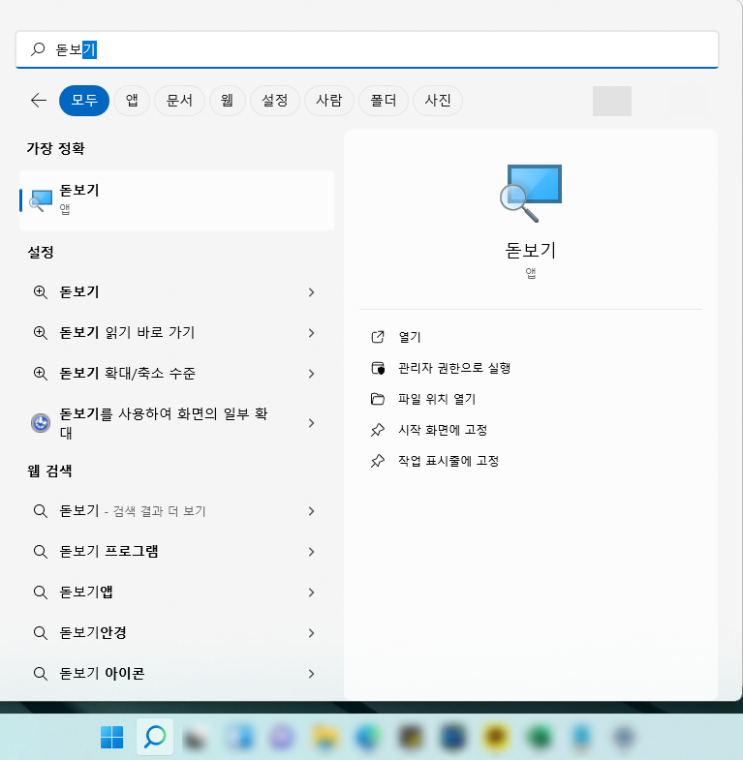Click the Search icon on taskbar
Screen dimensions: 743x760
coord(155,737)
